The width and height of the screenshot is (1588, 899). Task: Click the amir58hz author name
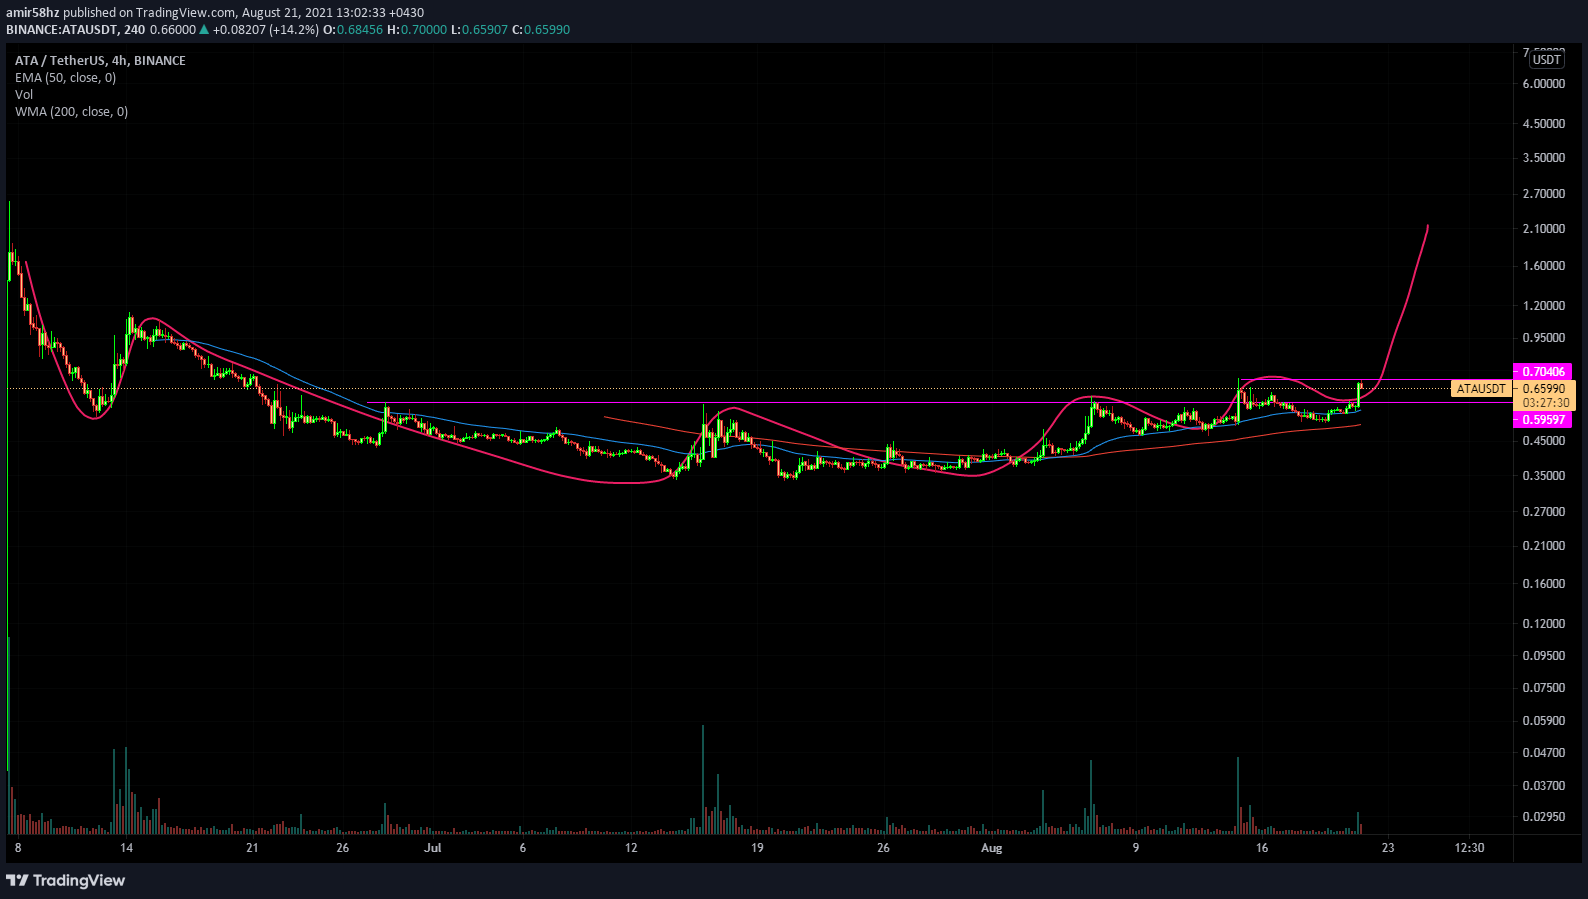click(33, 13)
